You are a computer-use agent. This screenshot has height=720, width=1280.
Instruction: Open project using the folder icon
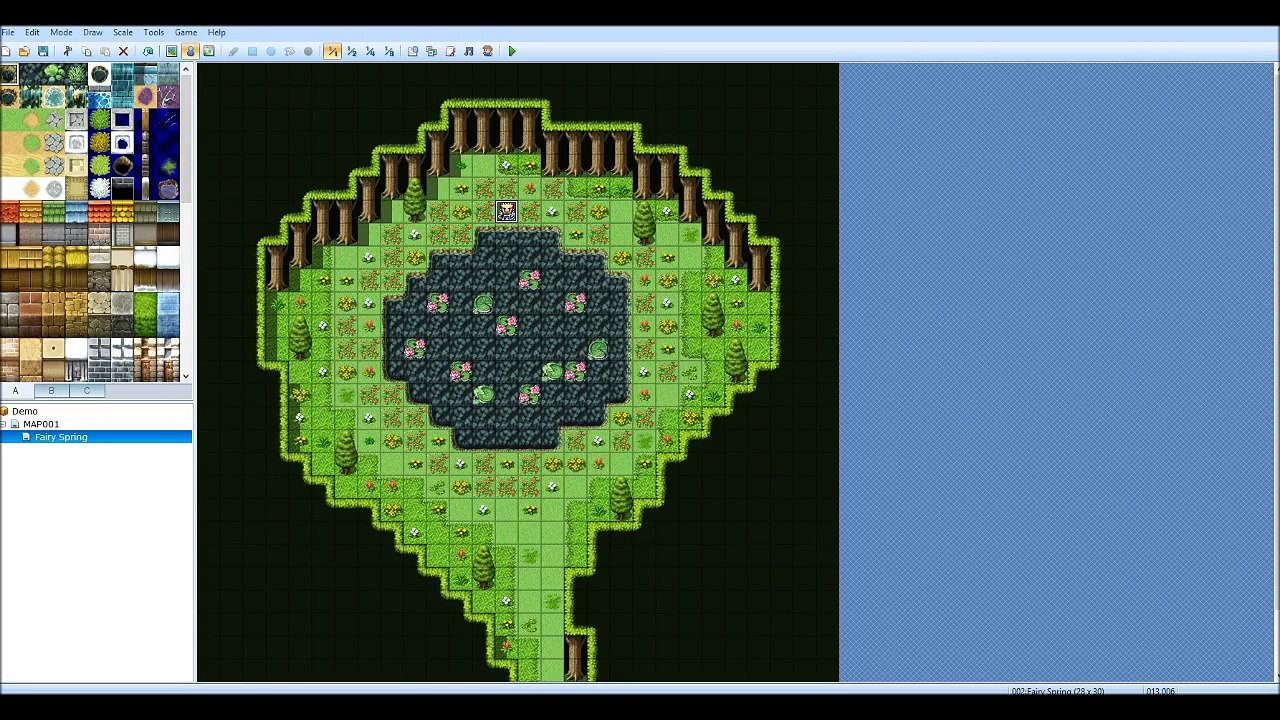(24, 51)
